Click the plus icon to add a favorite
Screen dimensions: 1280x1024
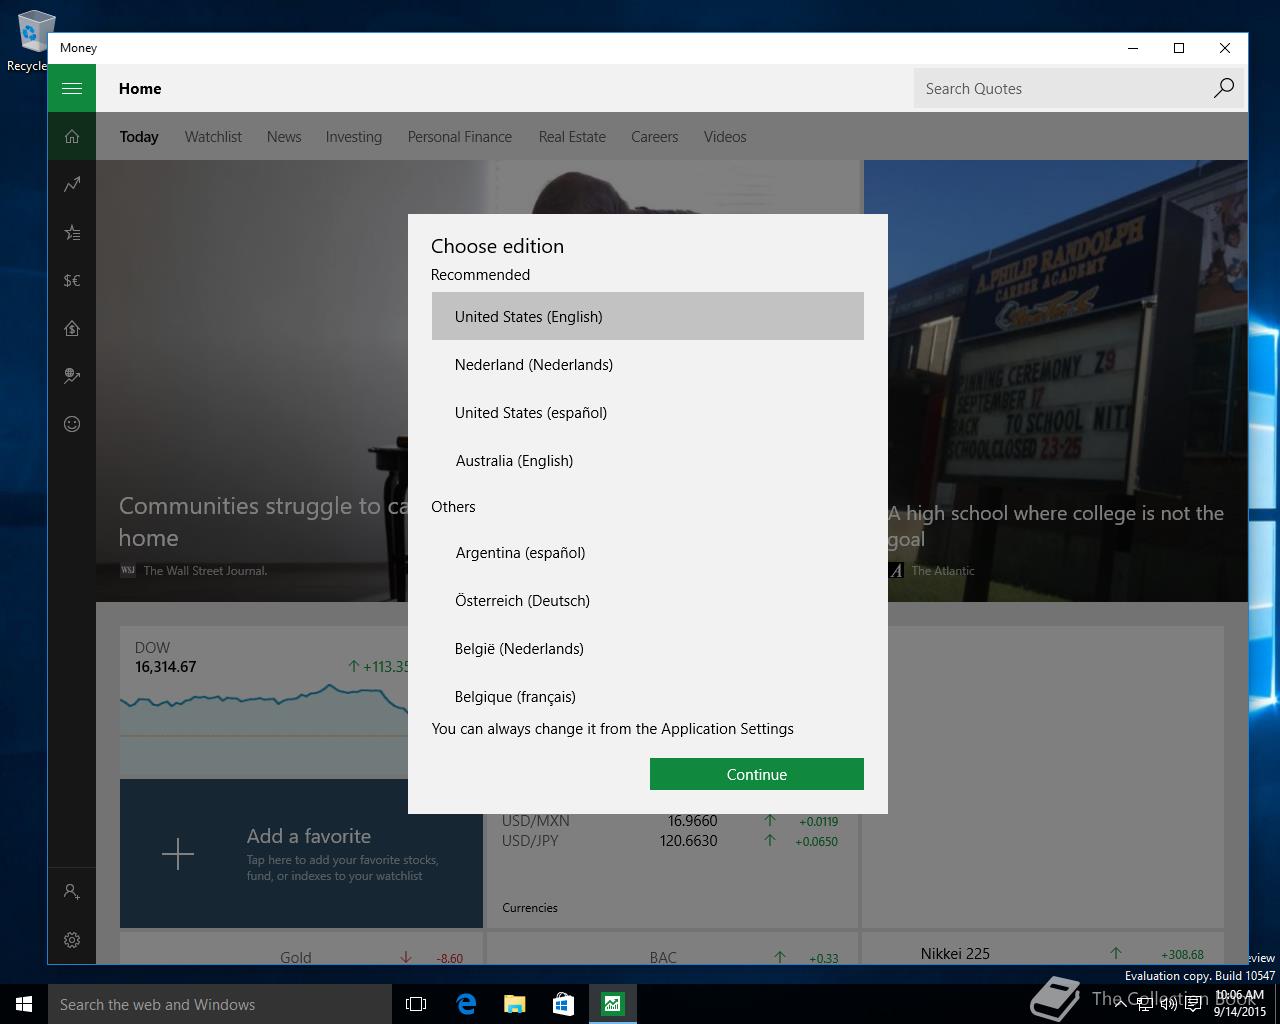pyautogui.click(x=178, y=854)
